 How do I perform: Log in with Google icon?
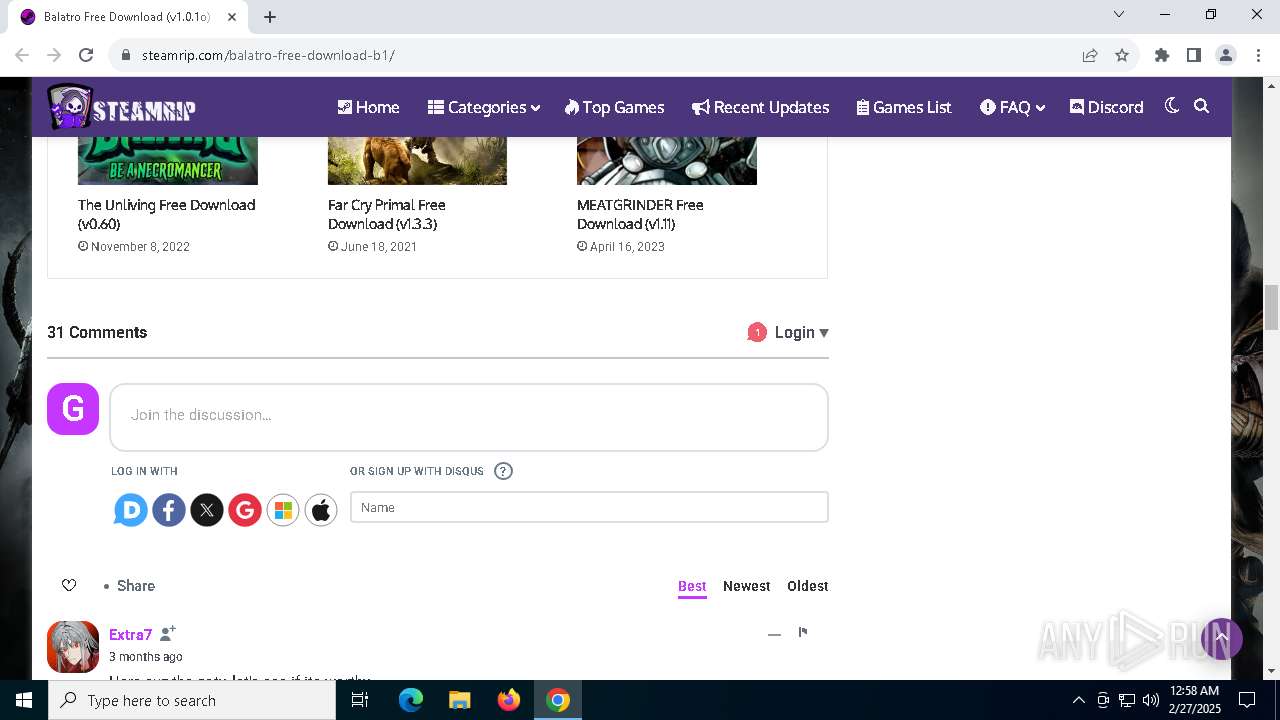click(244, 510)
